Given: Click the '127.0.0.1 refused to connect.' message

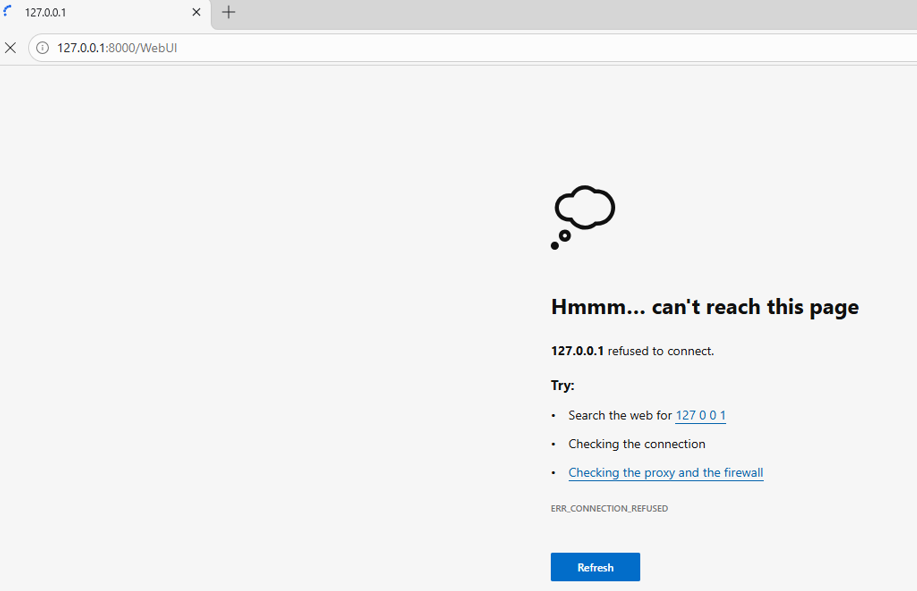Looking at the screenshot, I should pos(632,351).
